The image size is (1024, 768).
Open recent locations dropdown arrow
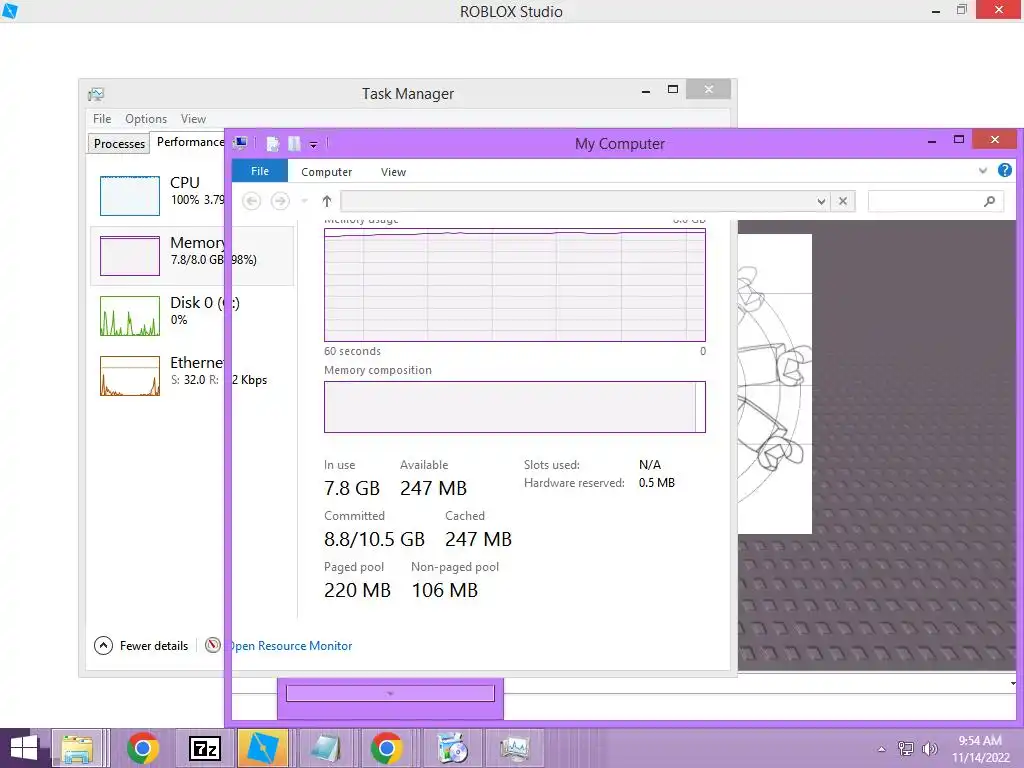[x=304, y=201]
